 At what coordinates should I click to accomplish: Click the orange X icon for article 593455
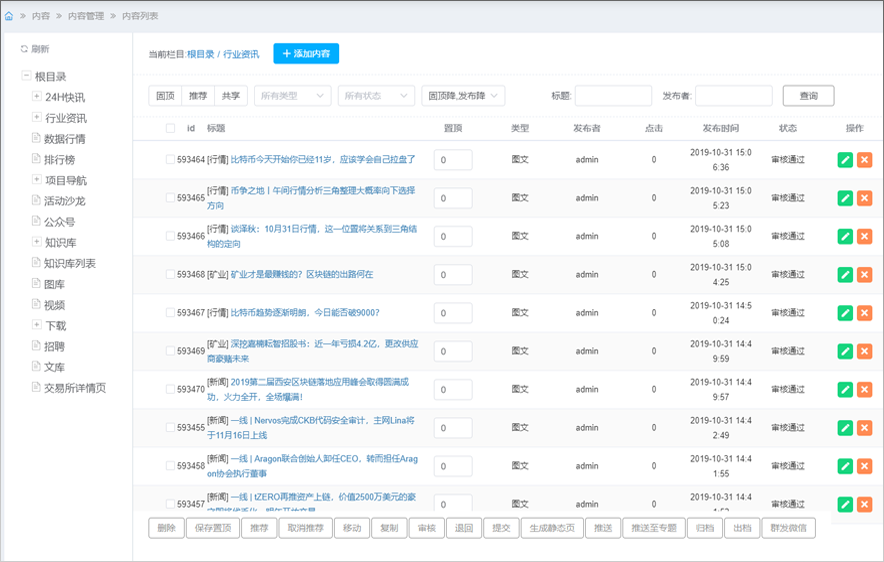(x=864, y=428)
